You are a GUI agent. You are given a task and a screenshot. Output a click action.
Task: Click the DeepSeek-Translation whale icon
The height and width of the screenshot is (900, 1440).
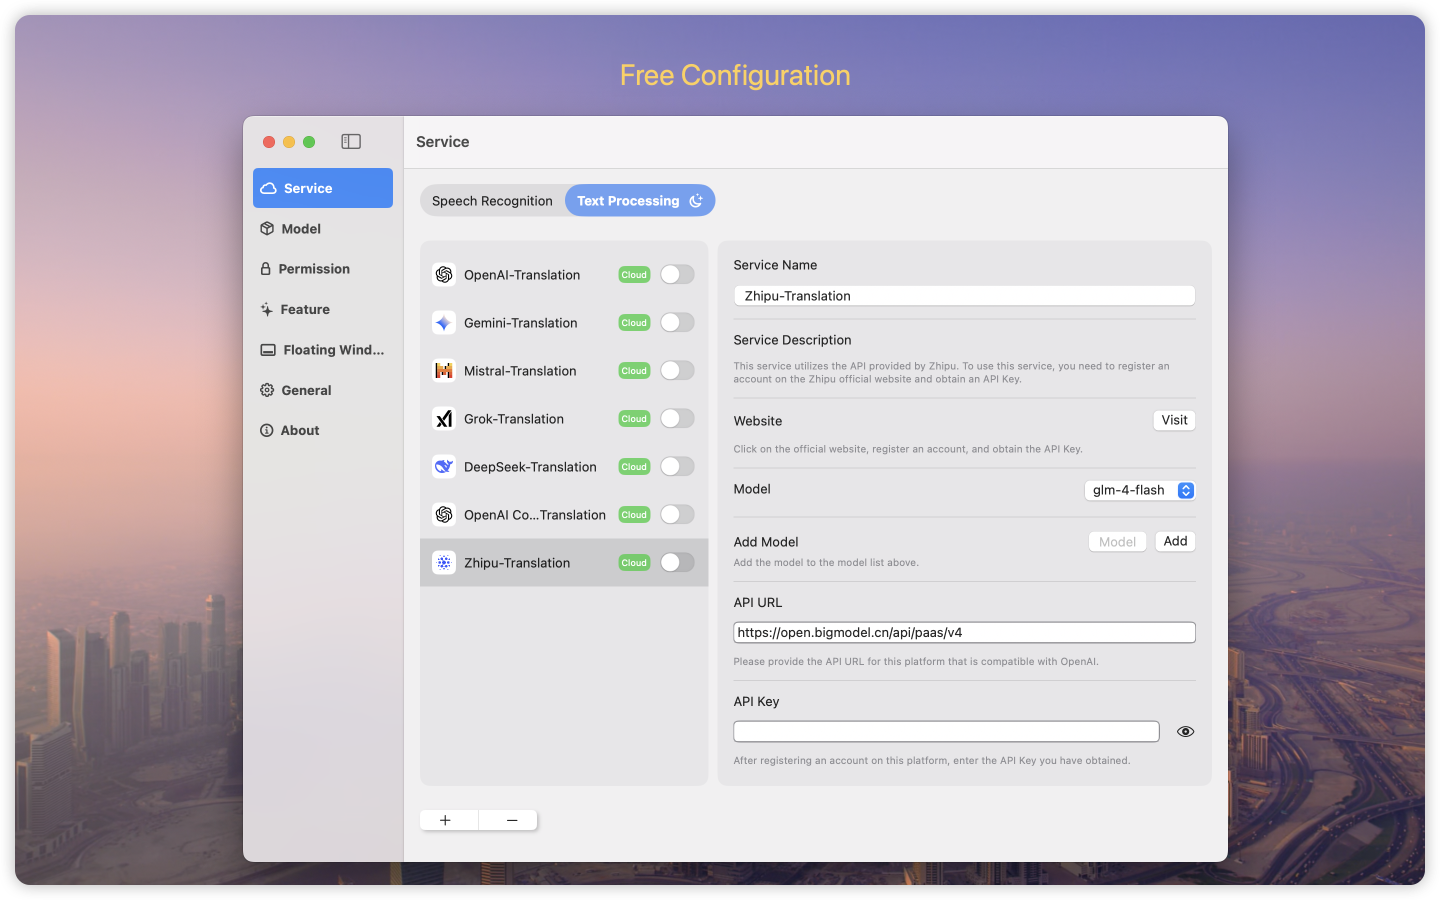pyautogui.click(x=444, y=467)
